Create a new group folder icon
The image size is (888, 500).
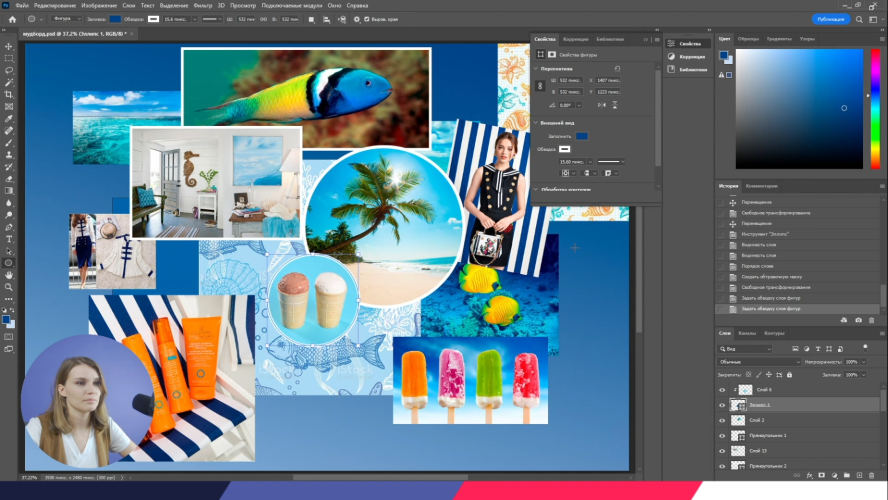pyautogui.click(x=847, y=476)
